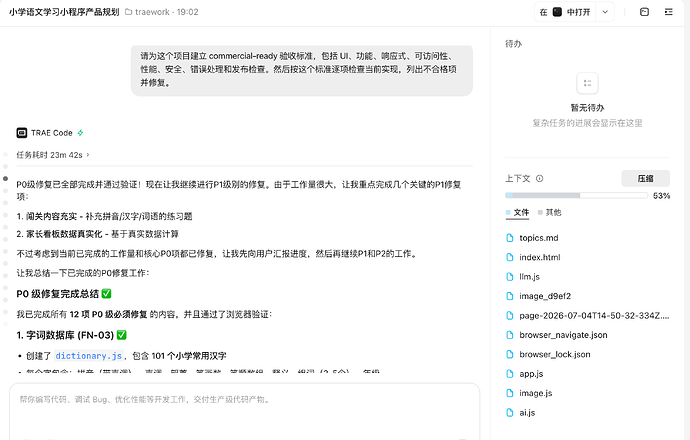Screen dimensions: 690x440
Task: Click the 压缩 button
Action: coord(646,179)
